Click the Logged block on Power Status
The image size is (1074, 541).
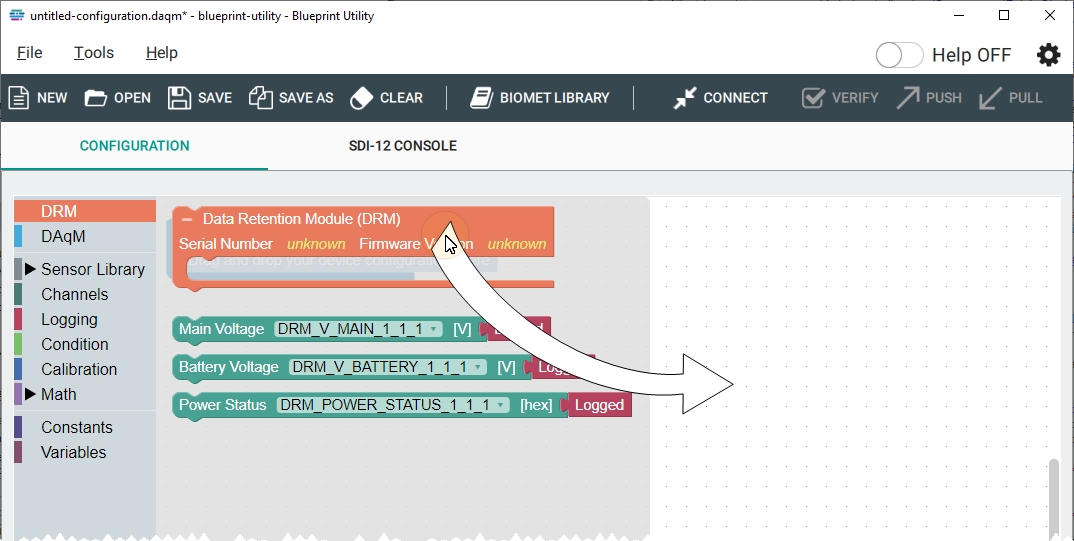[599, 405]
